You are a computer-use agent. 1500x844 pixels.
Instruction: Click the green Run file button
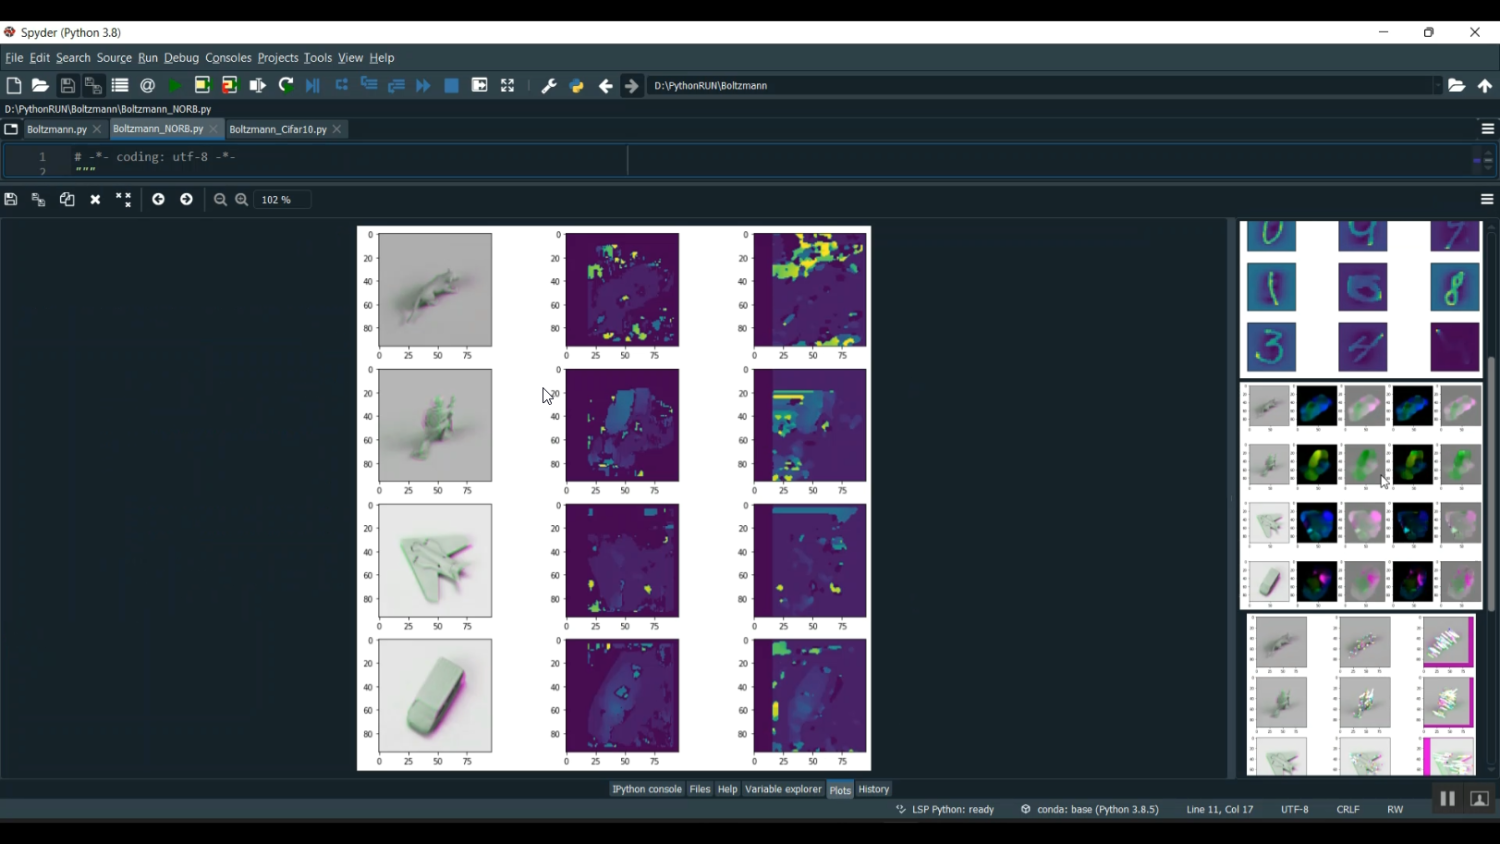[x=175, y=86]
